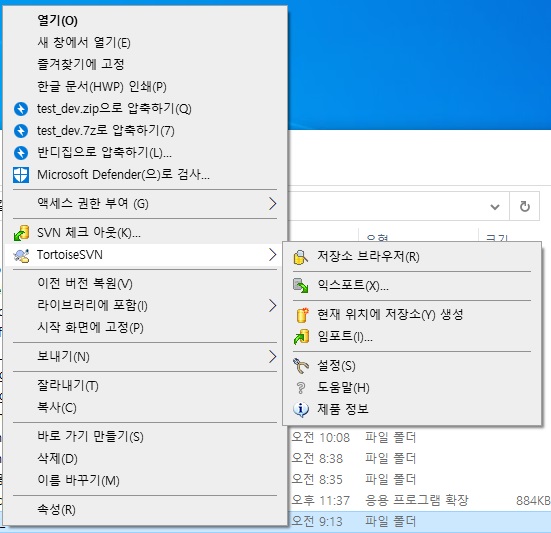Image resolution: width=551 pixels, height=533 pixels.
Task: Open 속성(R) properties
Action: pos(145,509)
